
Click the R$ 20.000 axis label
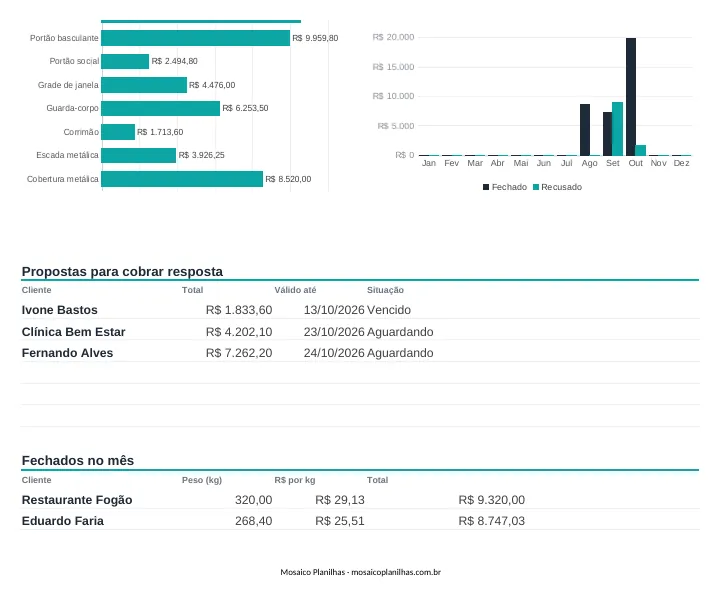[x=393, y=37]
